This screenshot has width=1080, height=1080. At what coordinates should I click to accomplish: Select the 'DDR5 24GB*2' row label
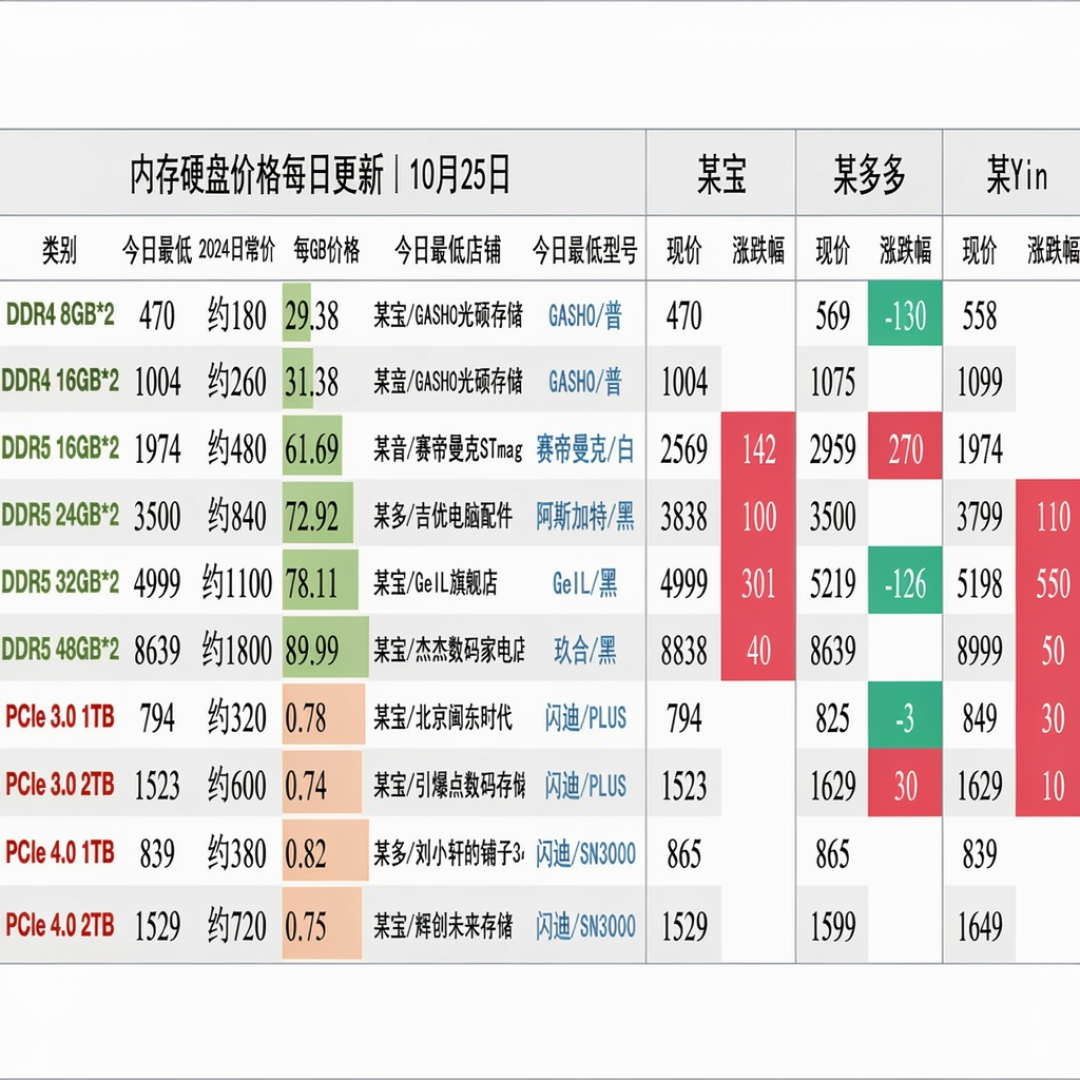61,515
